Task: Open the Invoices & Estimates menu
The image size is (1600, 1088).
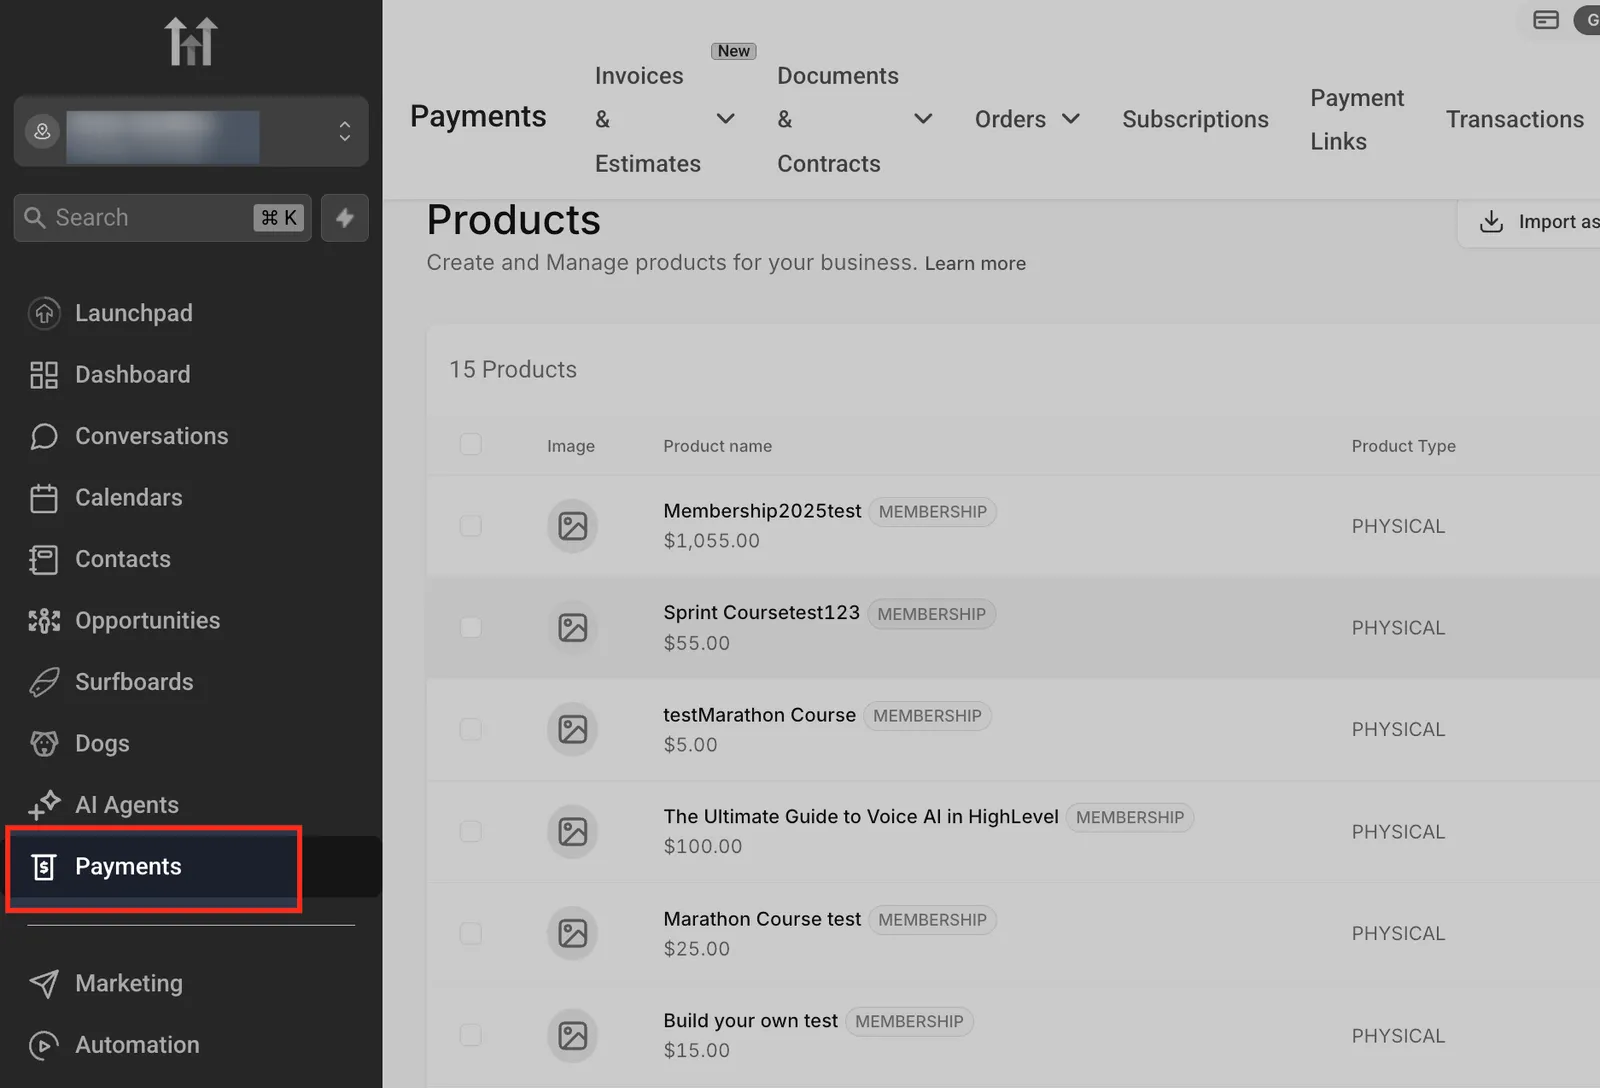Action: click(648, 119)
